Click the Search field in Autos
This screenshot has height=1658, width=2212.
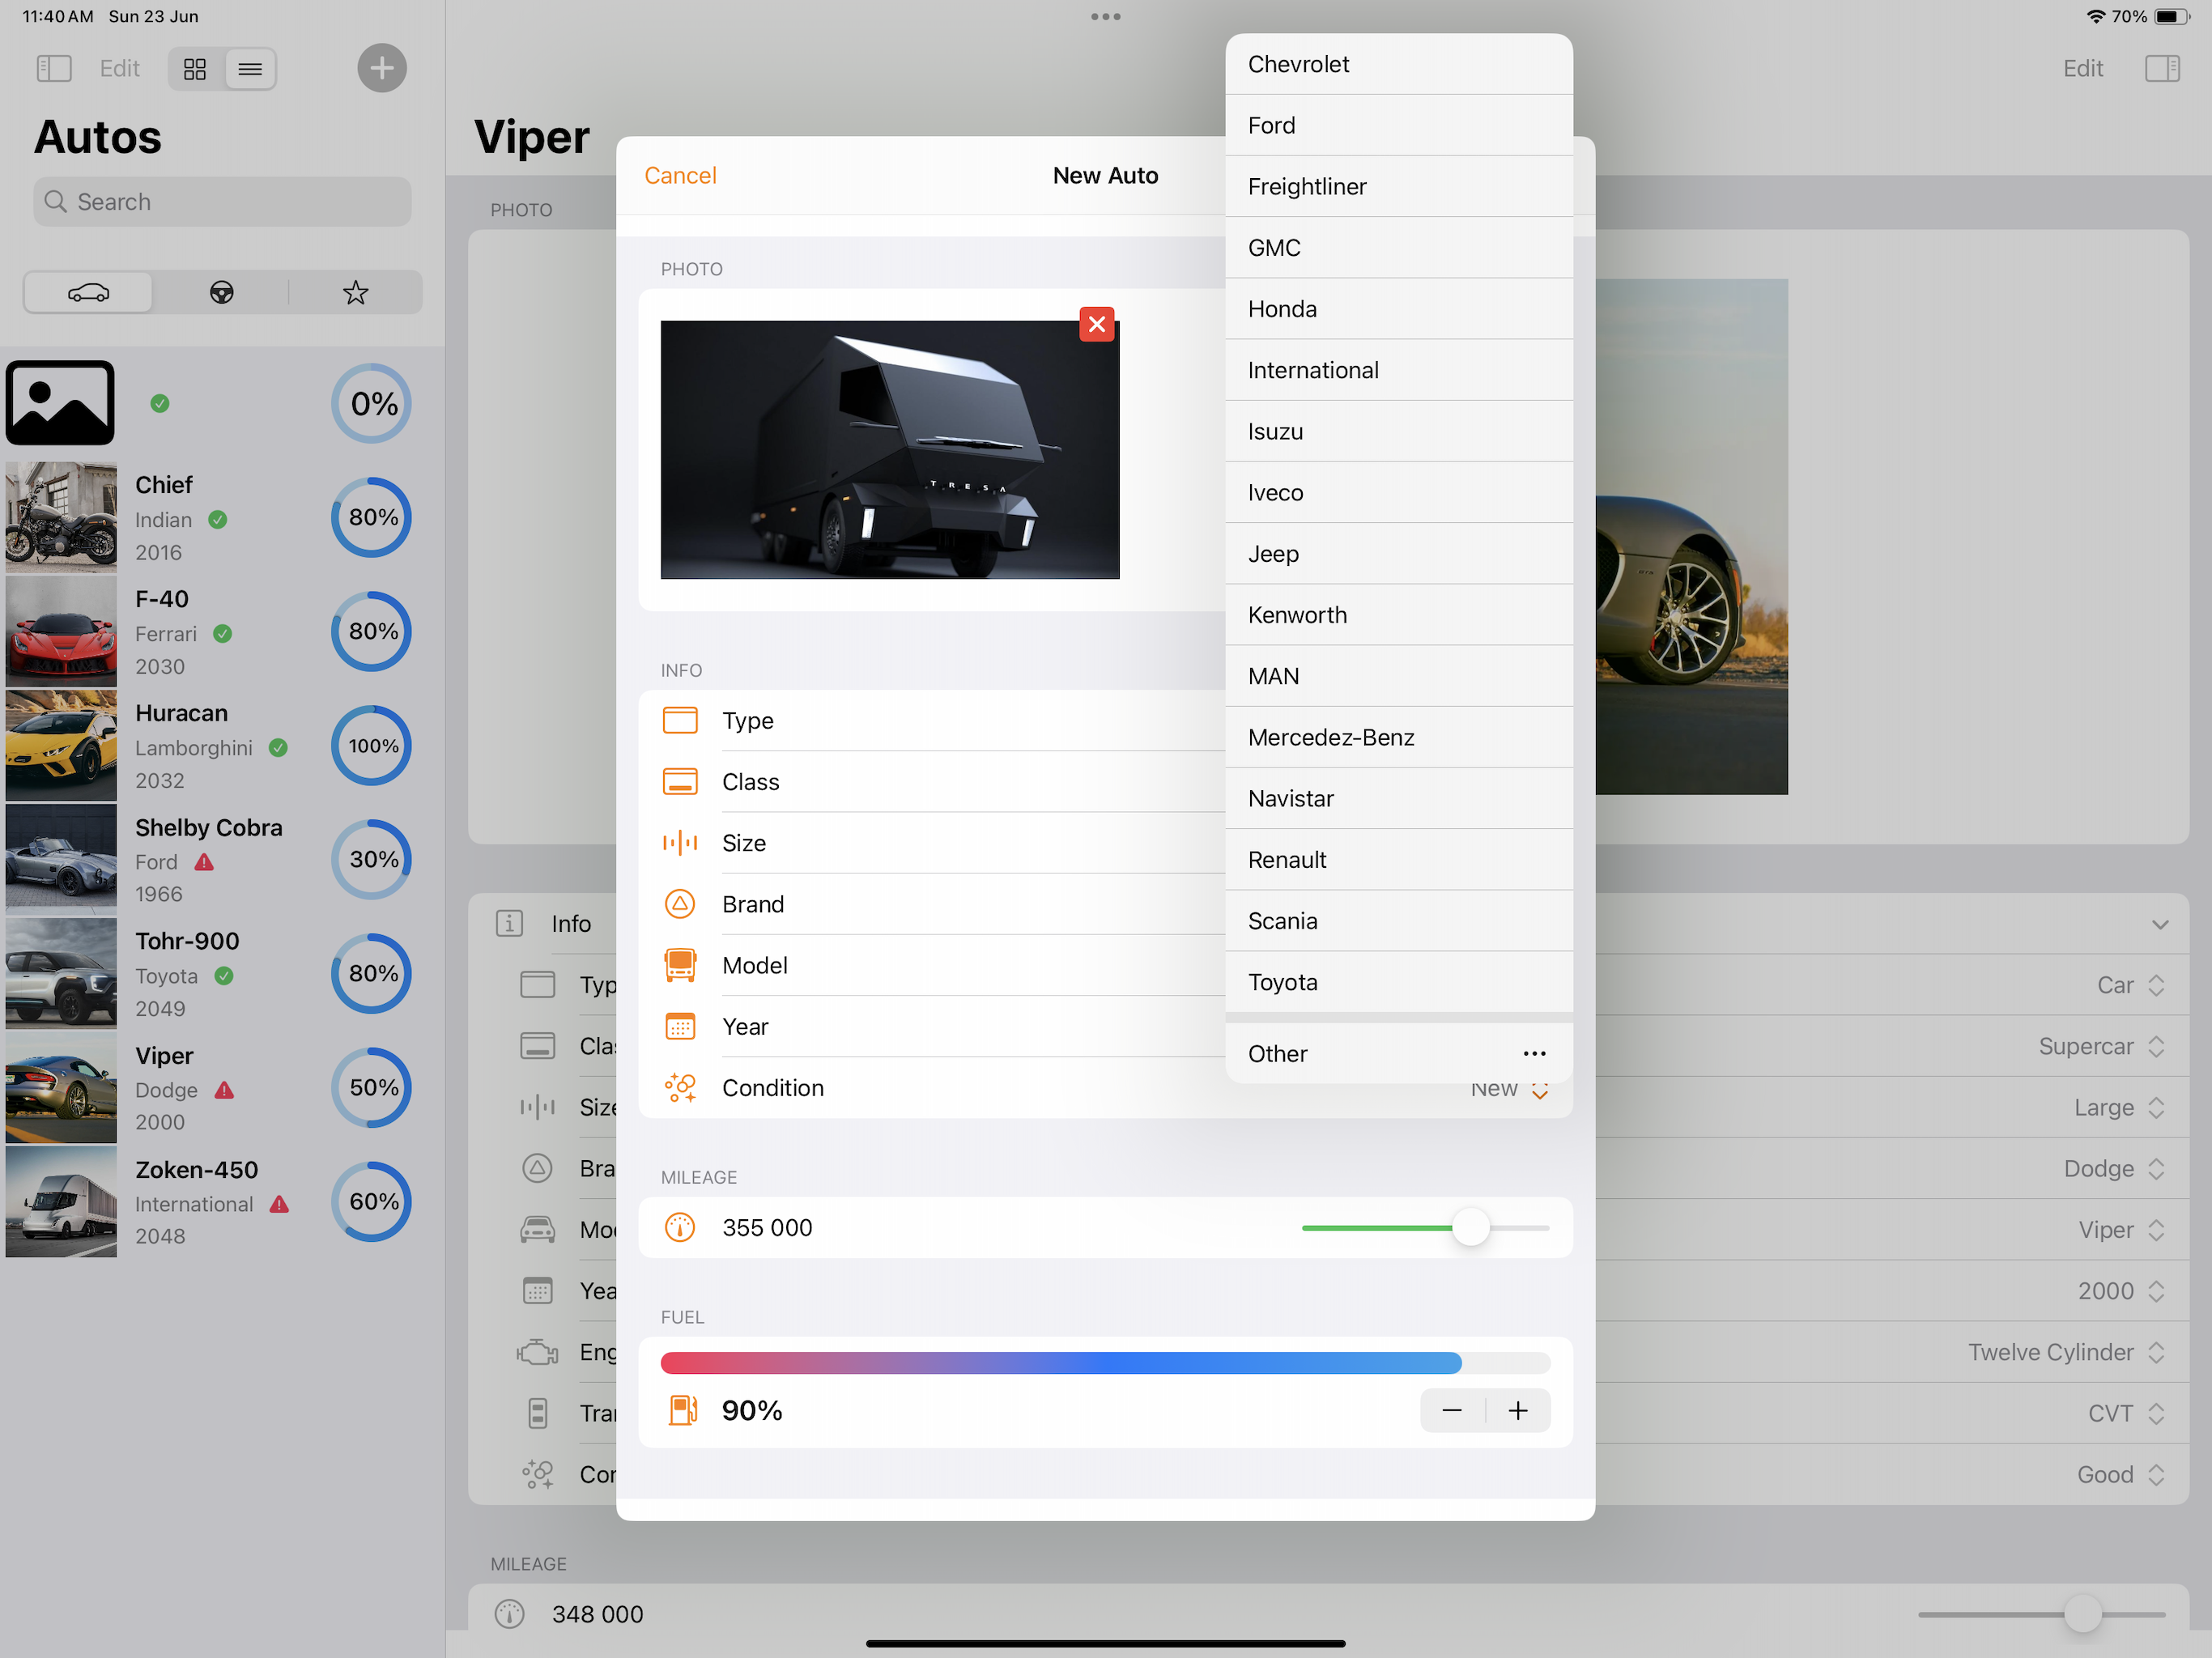click(x=222, y=202)
